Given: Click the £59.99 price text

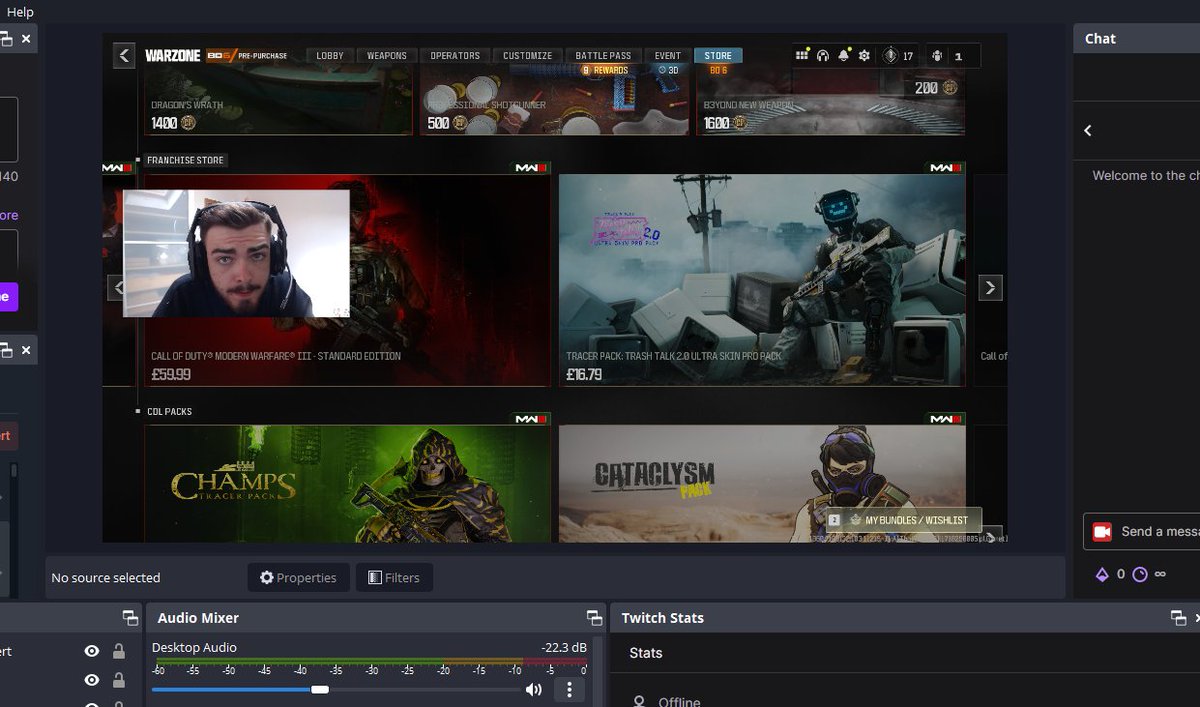Looking at the screenshot, I should coord(171,375).
